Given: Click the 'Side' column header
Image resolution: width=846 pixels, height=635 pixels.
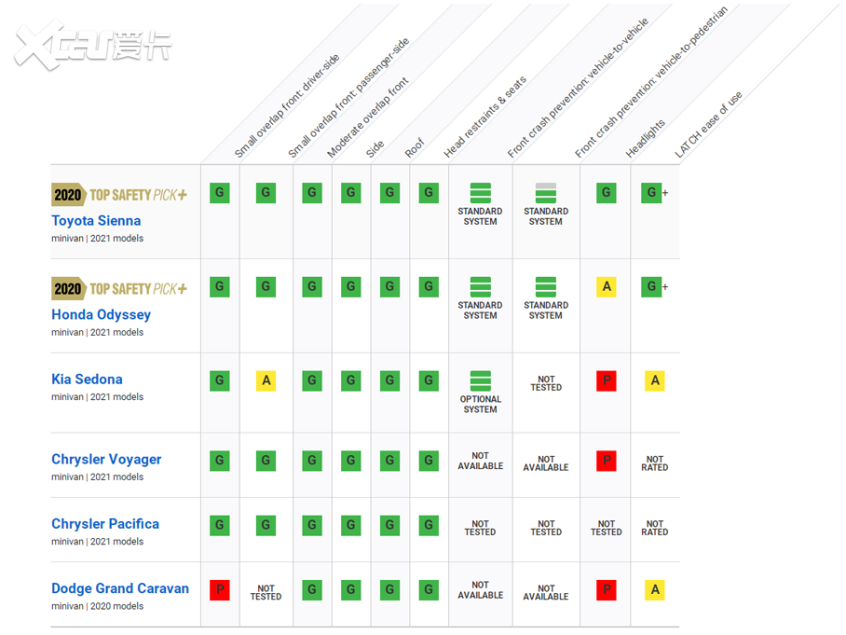Looking at the screenshot, I should pos(374,149).
